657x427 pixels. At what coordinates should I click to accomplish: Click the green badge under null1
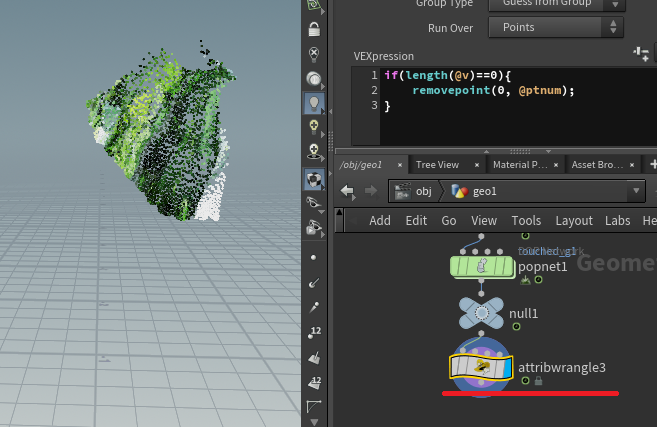(x=516, y=326)
